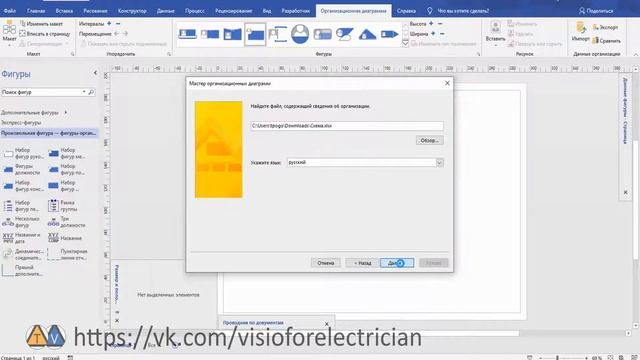The height and width of the screenshot is (360, 640).
Task: Click the Далее button in wizard
Action: (397, 263)
